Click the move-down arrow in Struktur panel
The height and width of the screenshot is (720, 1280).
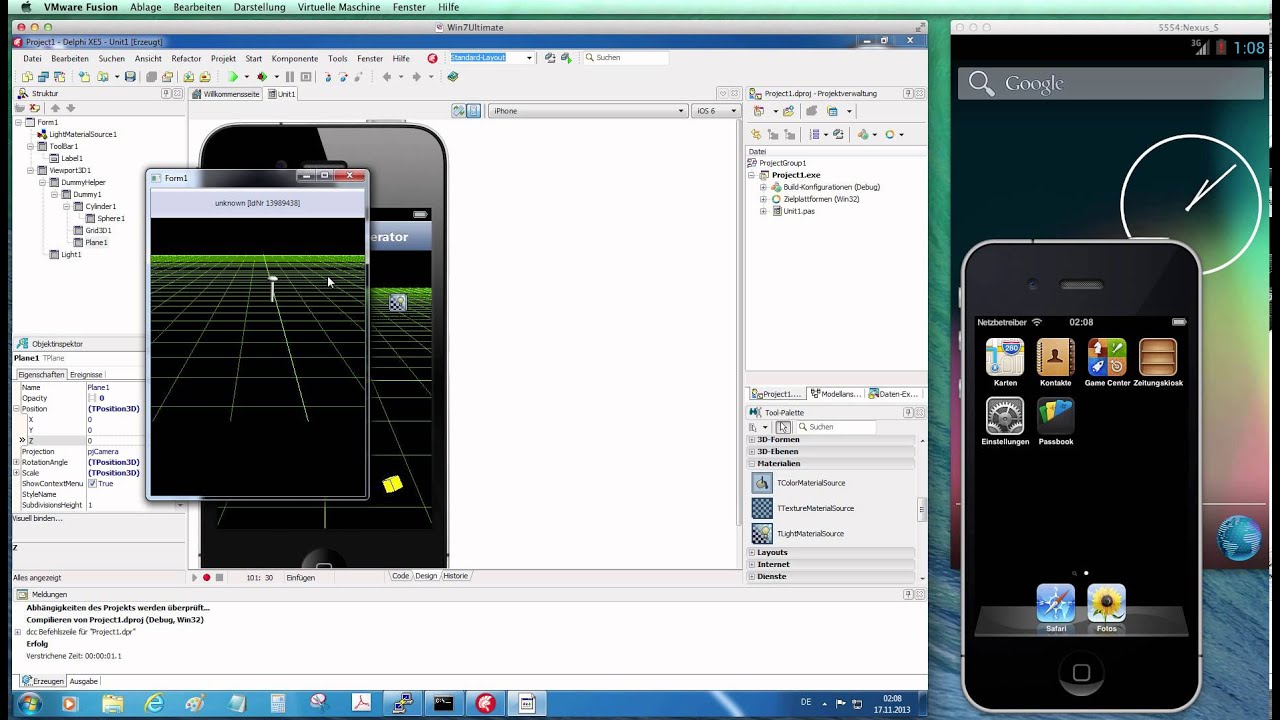pos(70,108)
